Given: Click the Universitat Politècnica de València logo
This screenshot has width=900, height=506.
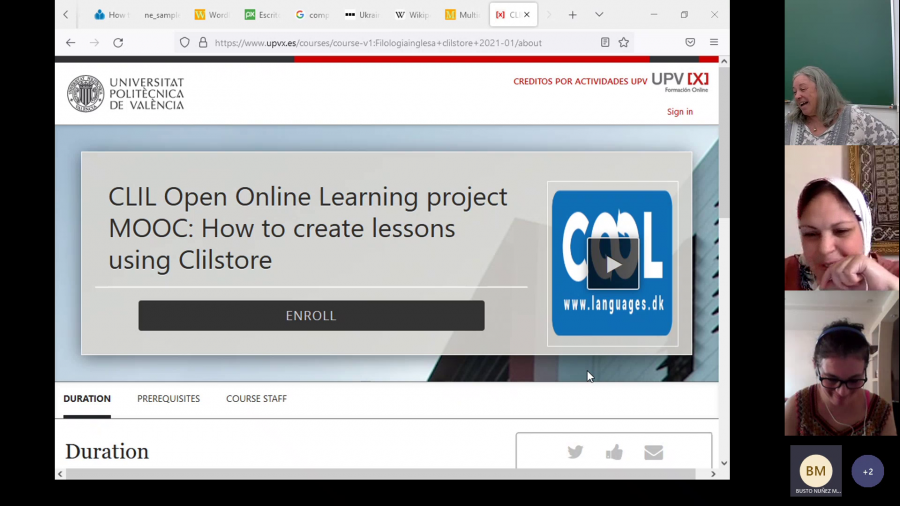Looking at the screenshot, I should pyautogui.click(x=126, y=94).
